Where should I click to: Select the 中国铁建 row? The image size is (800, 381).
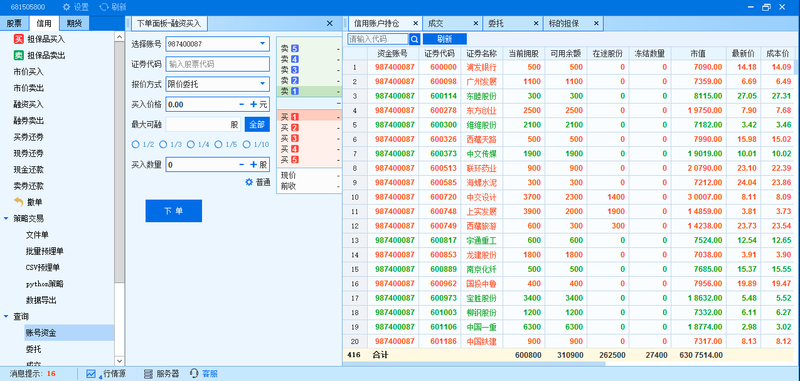tap(568, 341)
